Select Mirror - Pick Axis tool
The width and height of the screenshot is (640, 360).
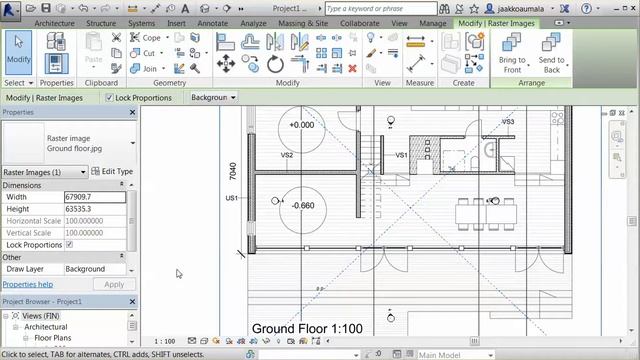tap(275, 42)
